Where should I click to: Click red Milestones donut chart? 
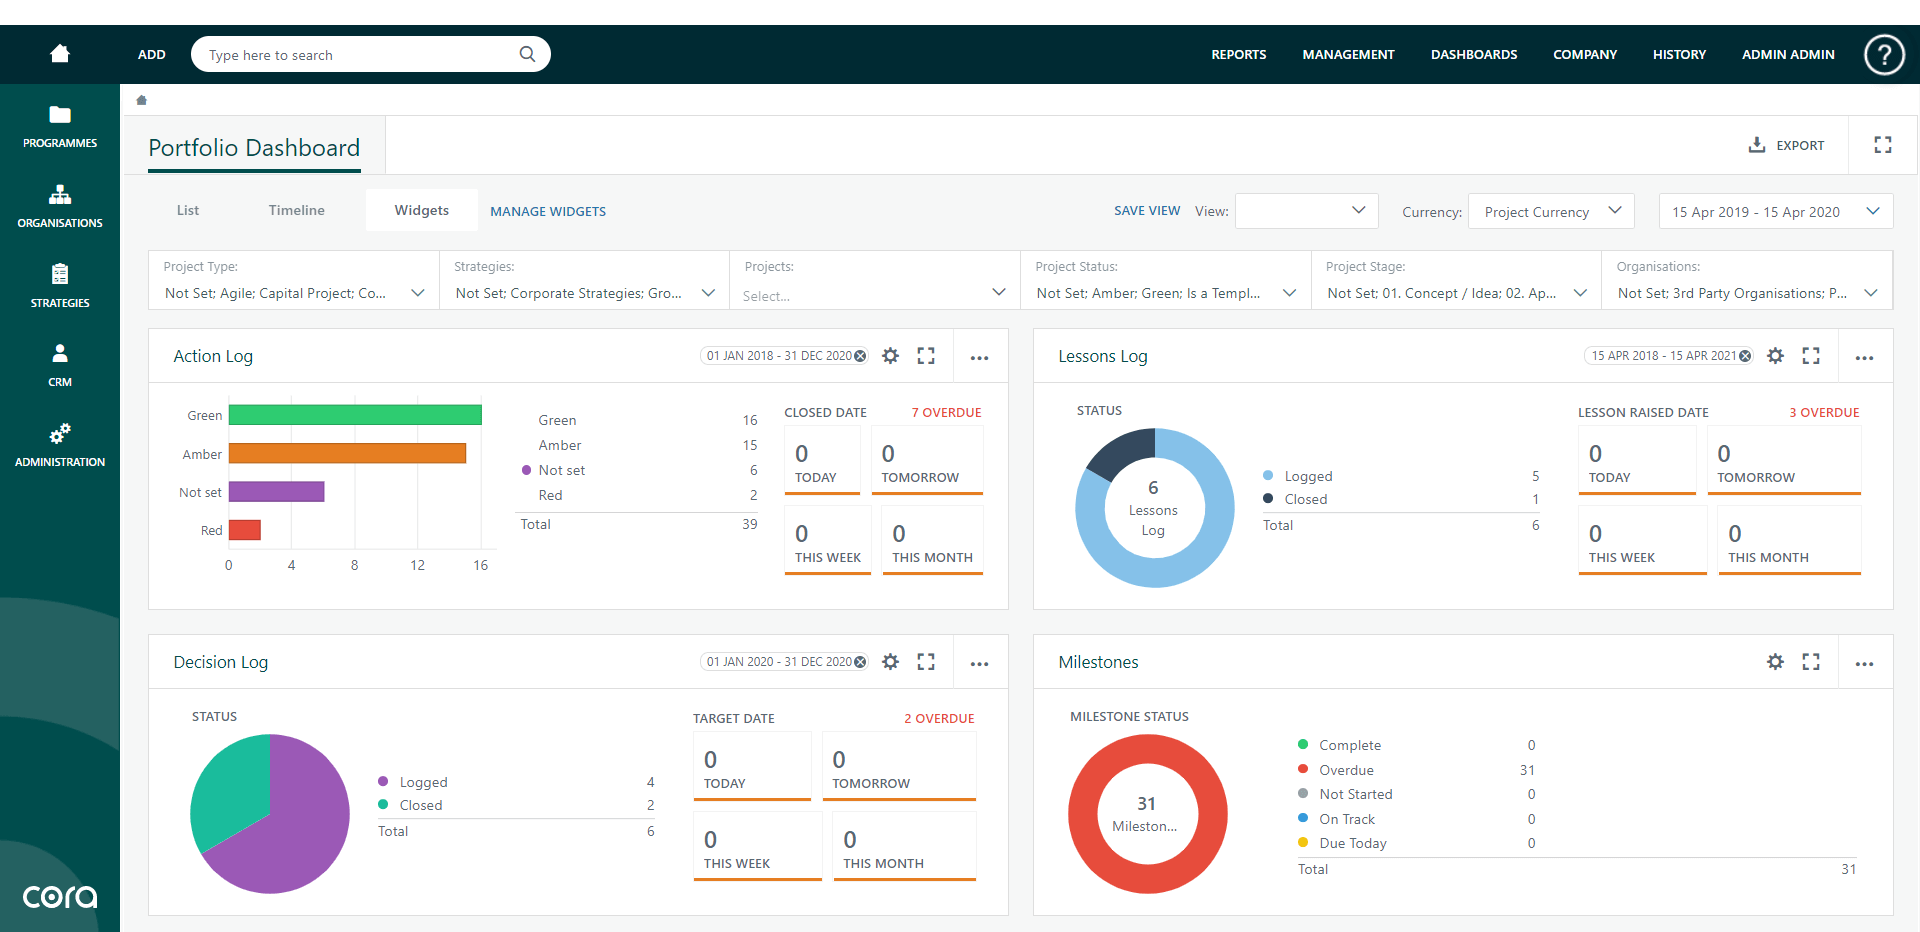click(1148, 814)
